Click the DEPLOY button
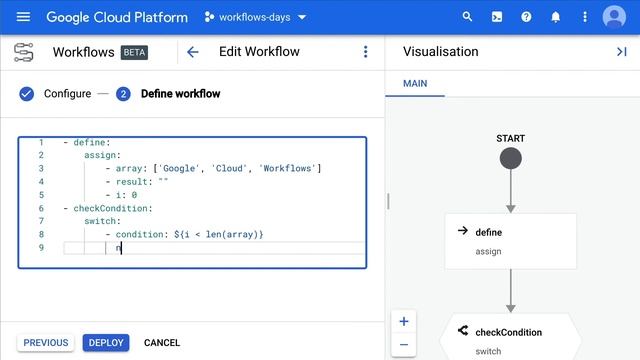Image resolution: width=640 pixels, height=360 pixels. tap(106, 342)
